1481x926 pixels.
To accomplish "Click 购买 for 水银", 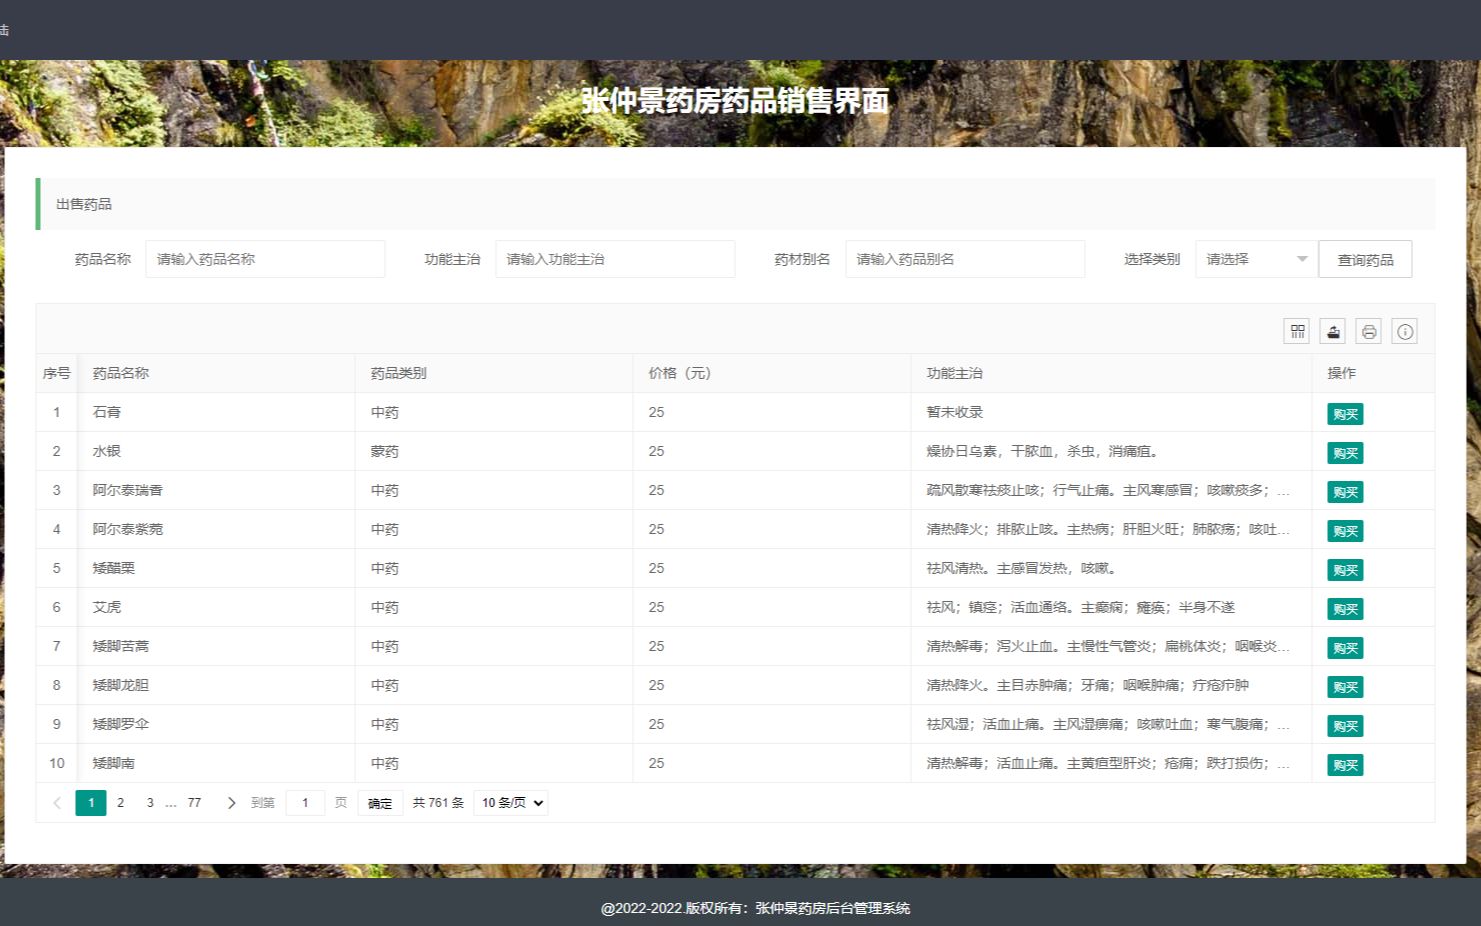I will pyautogui.click(x=1345, y=453).
